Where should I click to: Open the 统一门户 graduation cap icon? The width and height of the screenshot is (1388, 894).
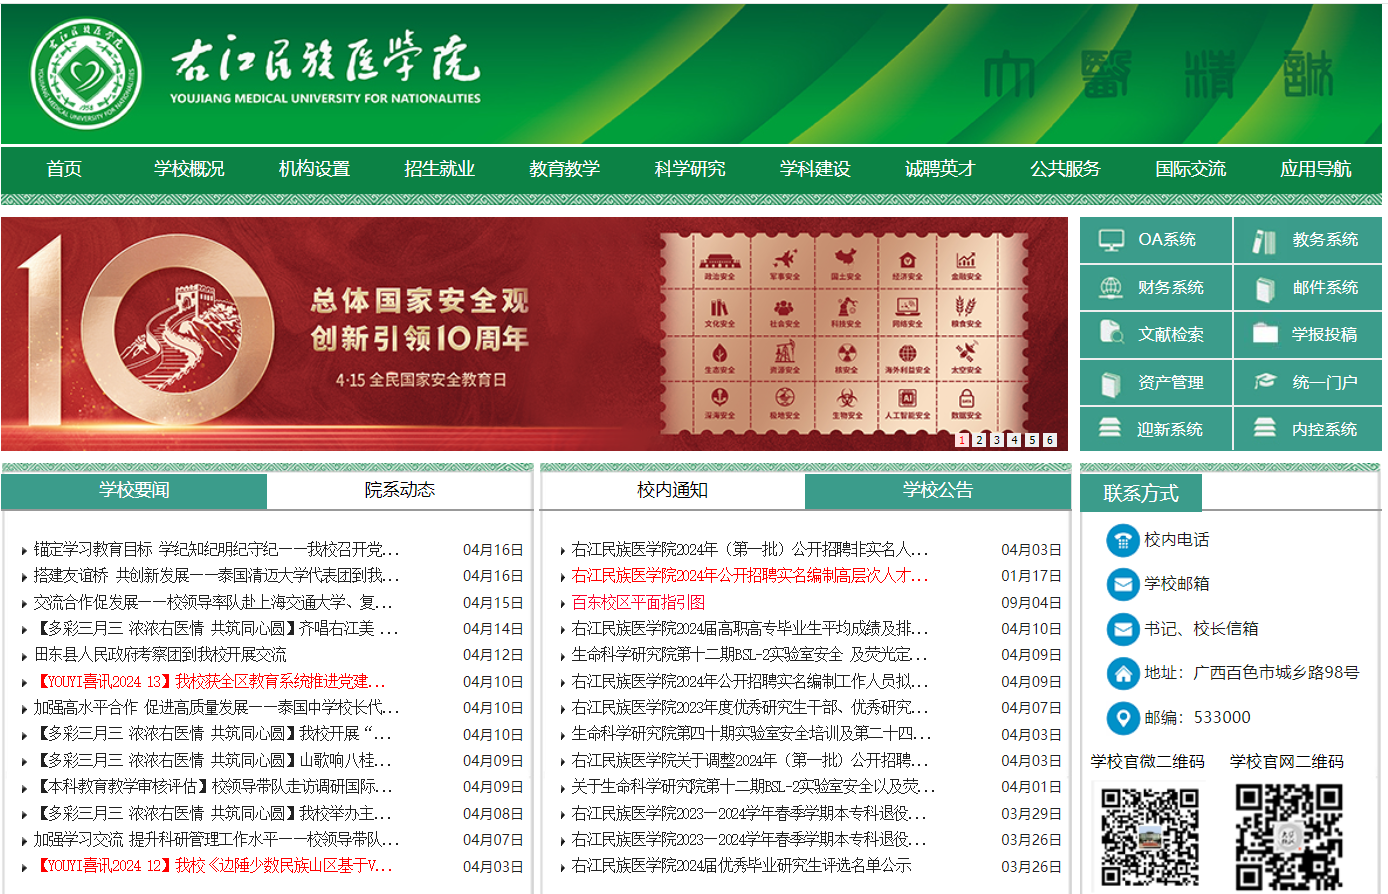pyautogui.click(x=1265, y=381)
